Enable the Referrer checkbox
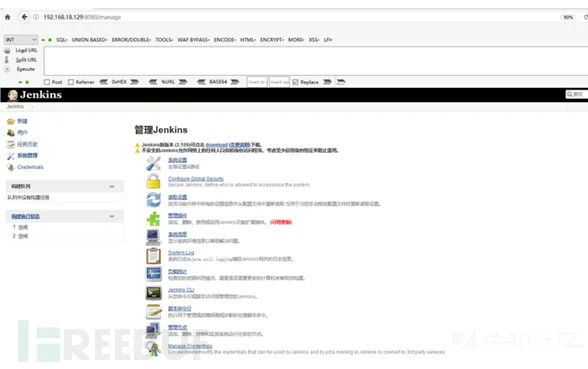Image resolution: width=588 pixels, height=369 pixels. click(71, 82)
